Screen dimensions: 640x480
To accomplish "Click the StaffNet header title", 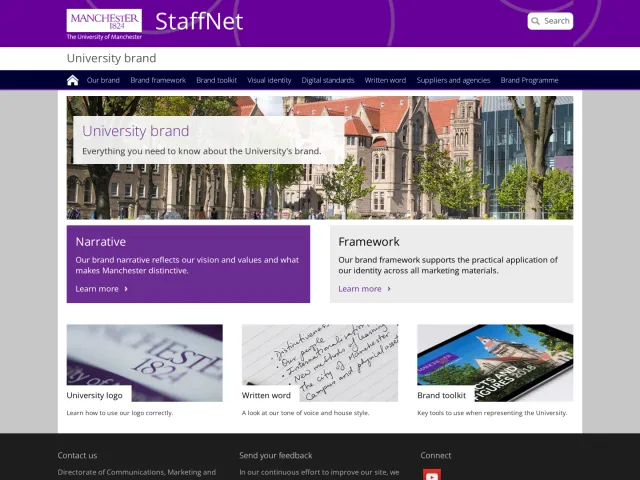I will click(199, 21).
